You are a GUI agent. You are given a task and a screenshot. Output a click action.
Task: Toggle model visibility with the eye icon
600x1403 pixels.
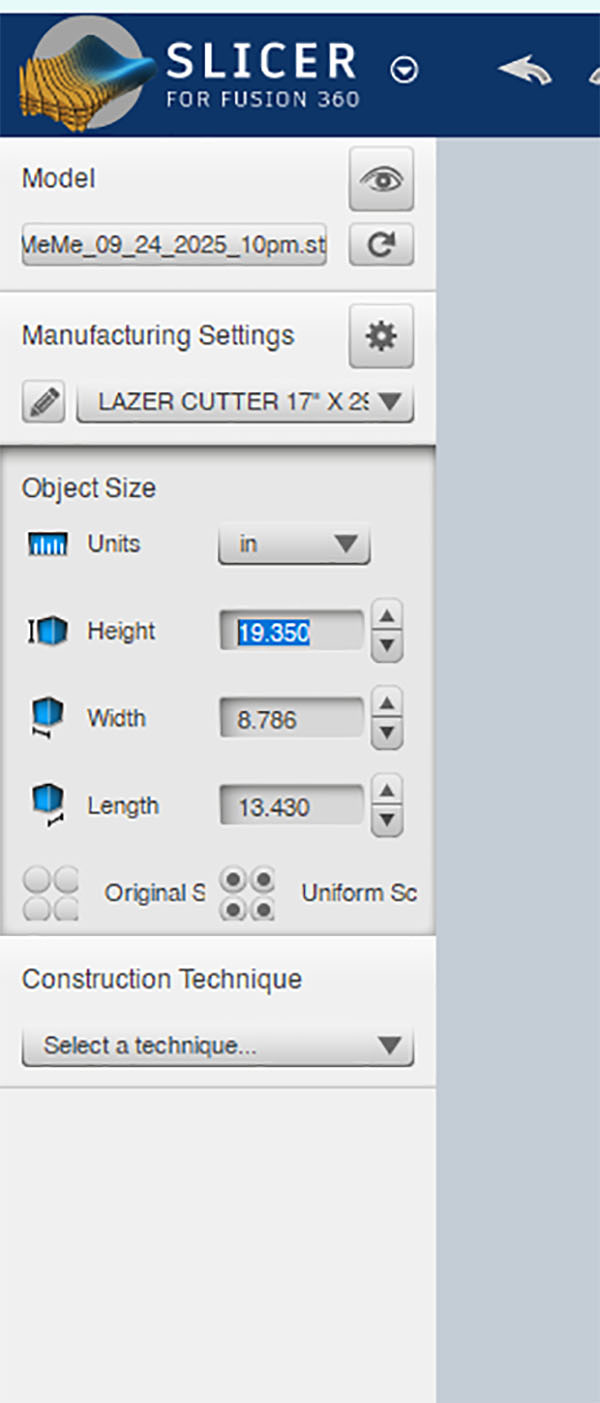[381, 179]
